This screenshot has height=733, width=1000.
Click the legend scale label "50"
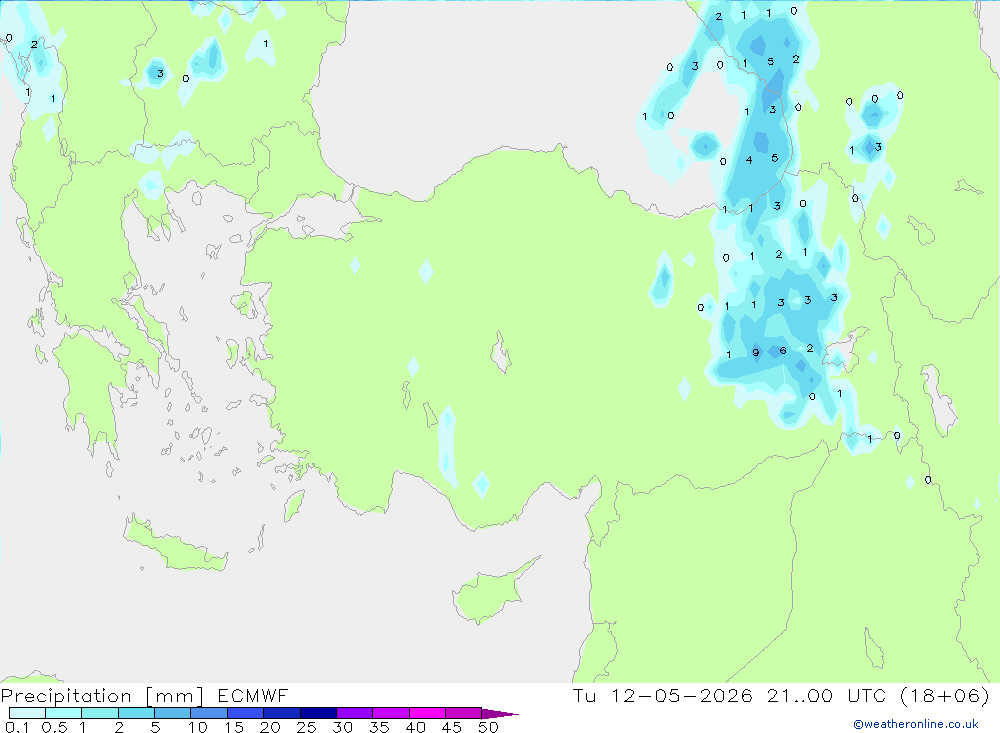click(488, 727)
